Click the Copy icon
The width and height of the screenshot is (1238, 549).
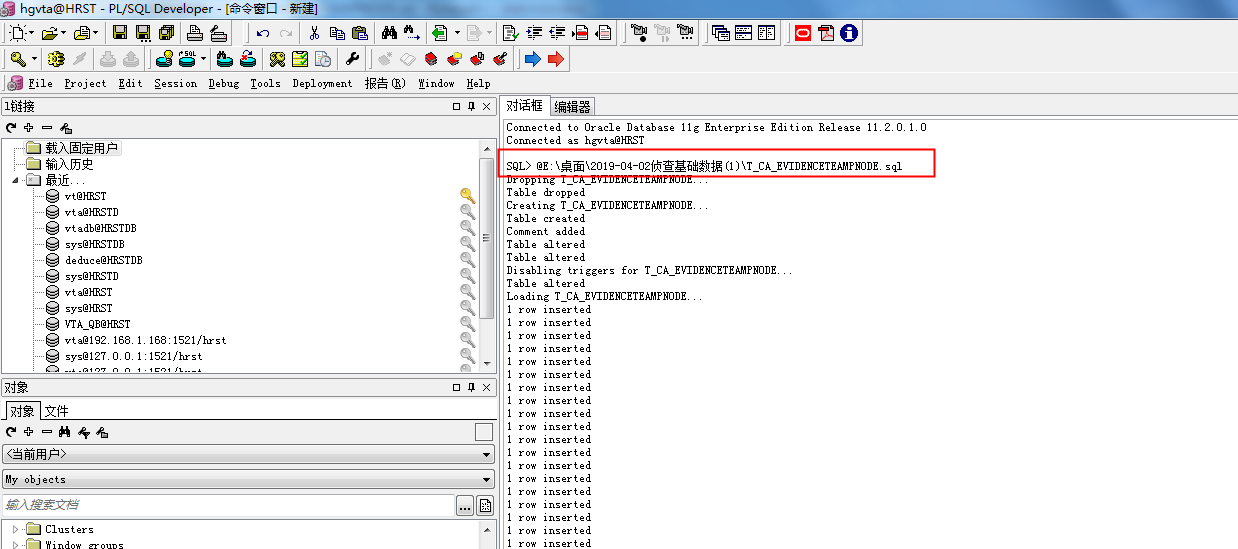[x=337, y=33]
